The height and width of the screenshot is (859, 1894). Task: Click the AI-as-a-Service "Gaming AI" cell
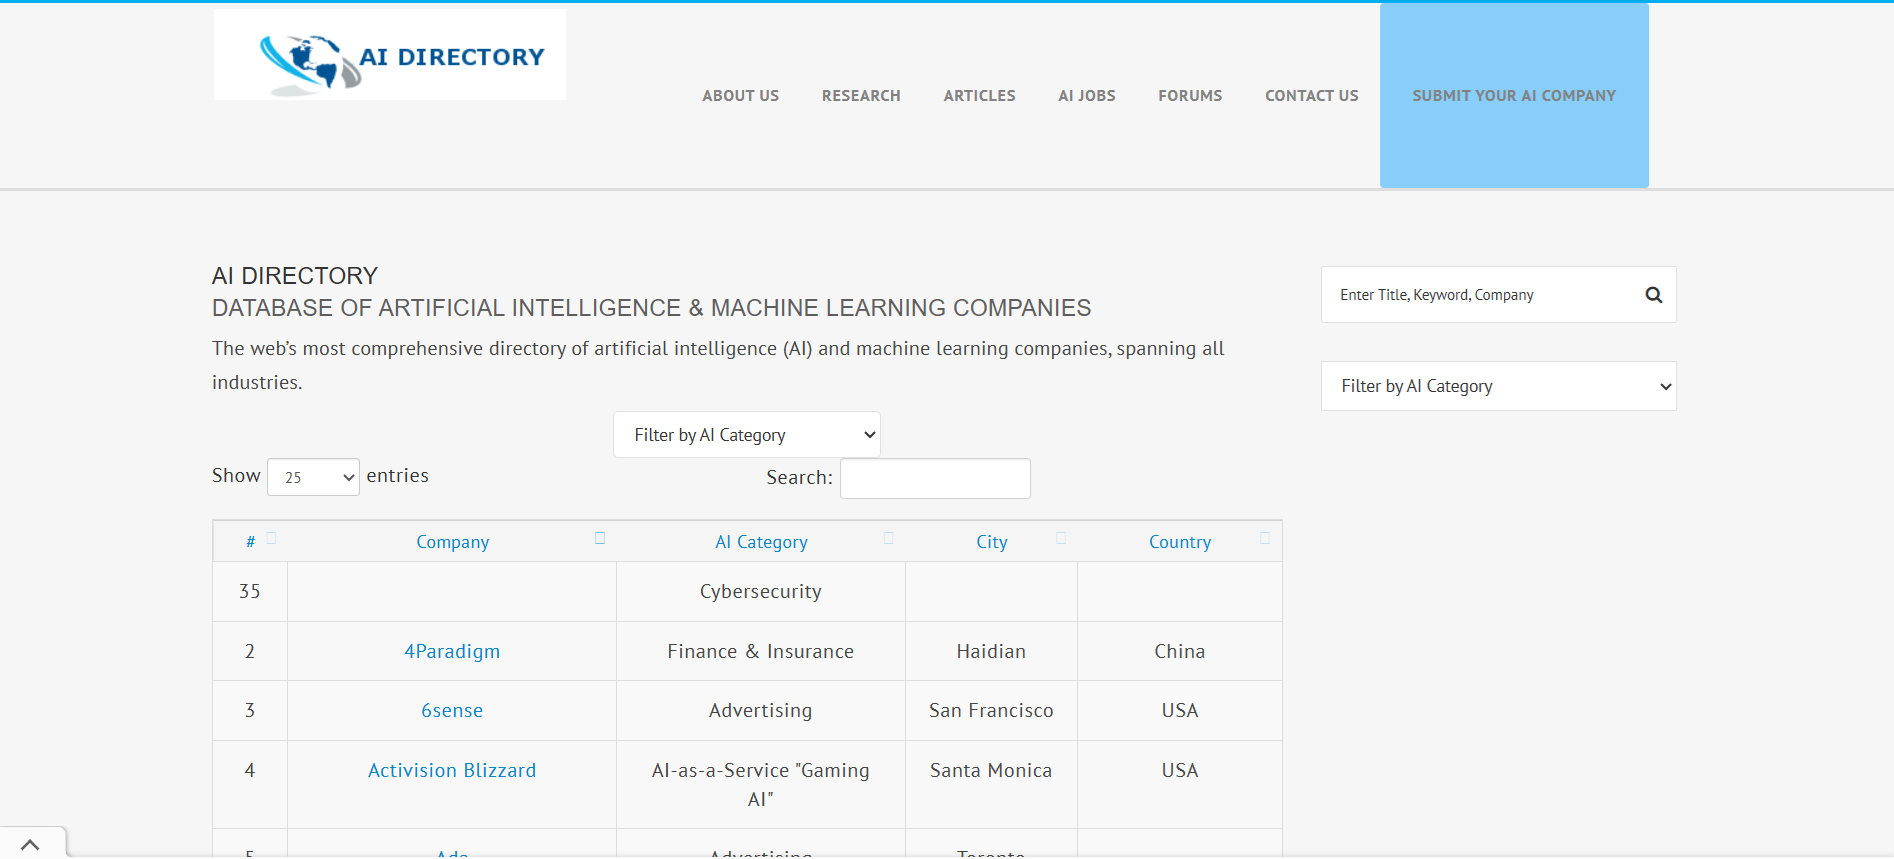(x=761, y=784)
